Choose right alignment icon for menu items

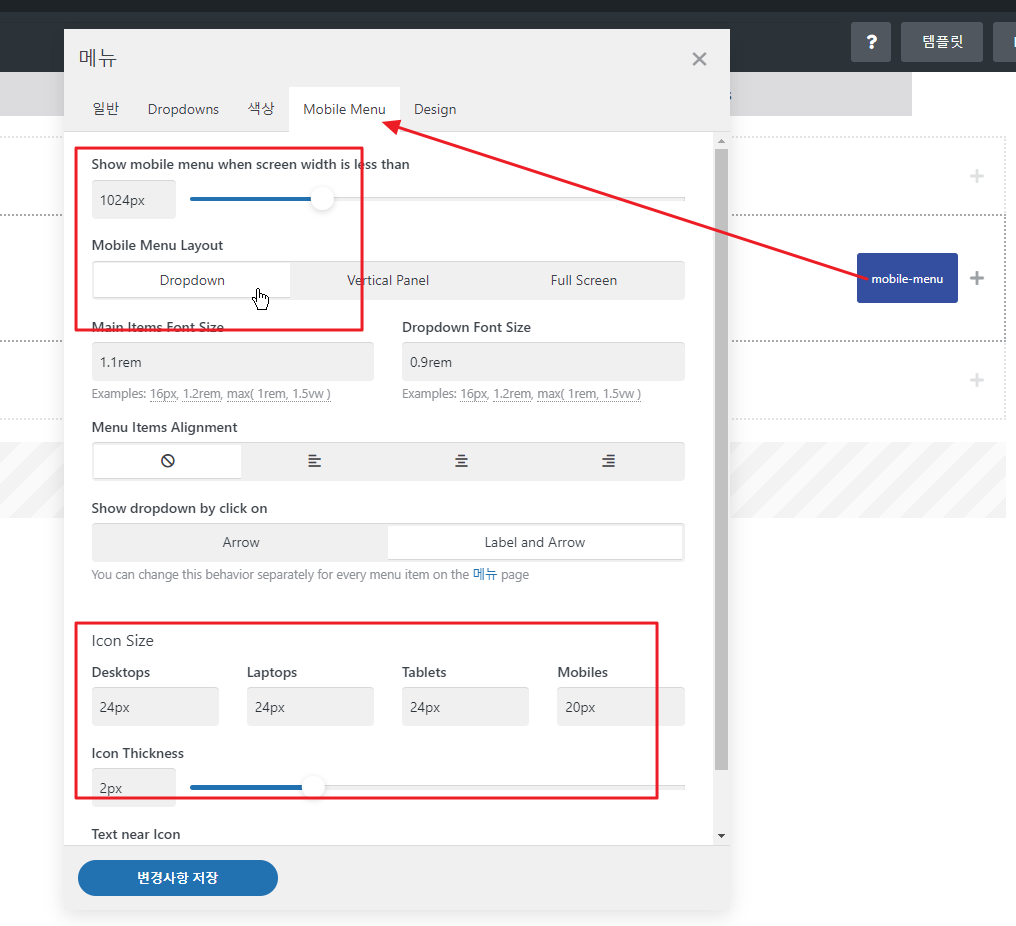click(x=608, y=461)
